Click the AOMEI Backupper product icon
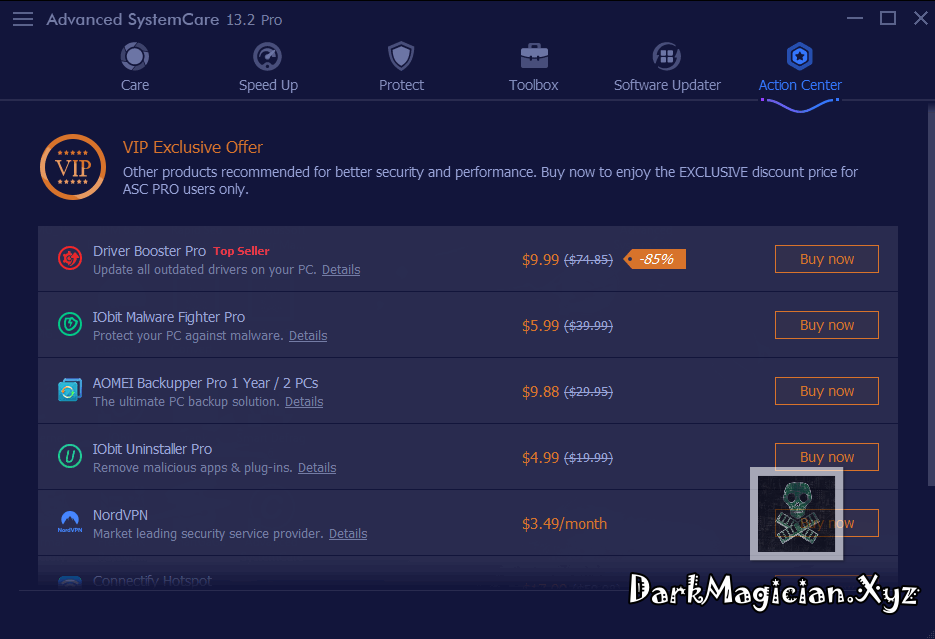935x639 pixels. [x=70, y=390]
